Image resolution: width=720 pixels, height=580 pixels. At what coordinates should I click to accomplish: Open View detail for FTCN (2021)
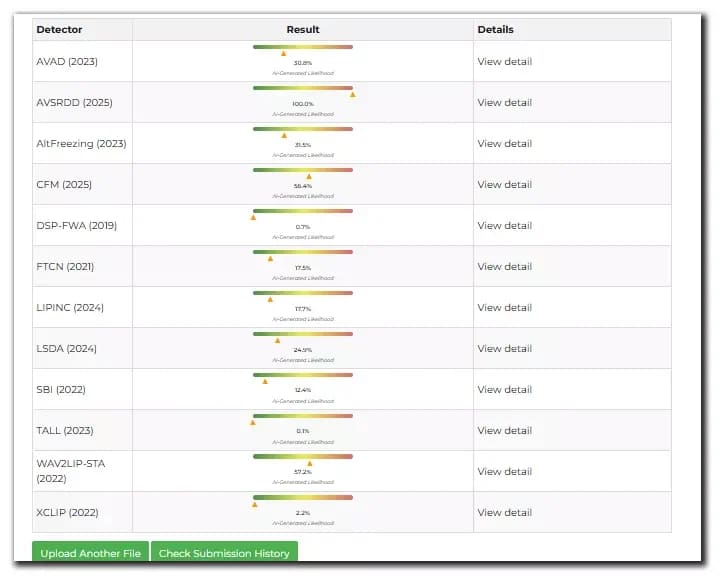click(504, 267)
